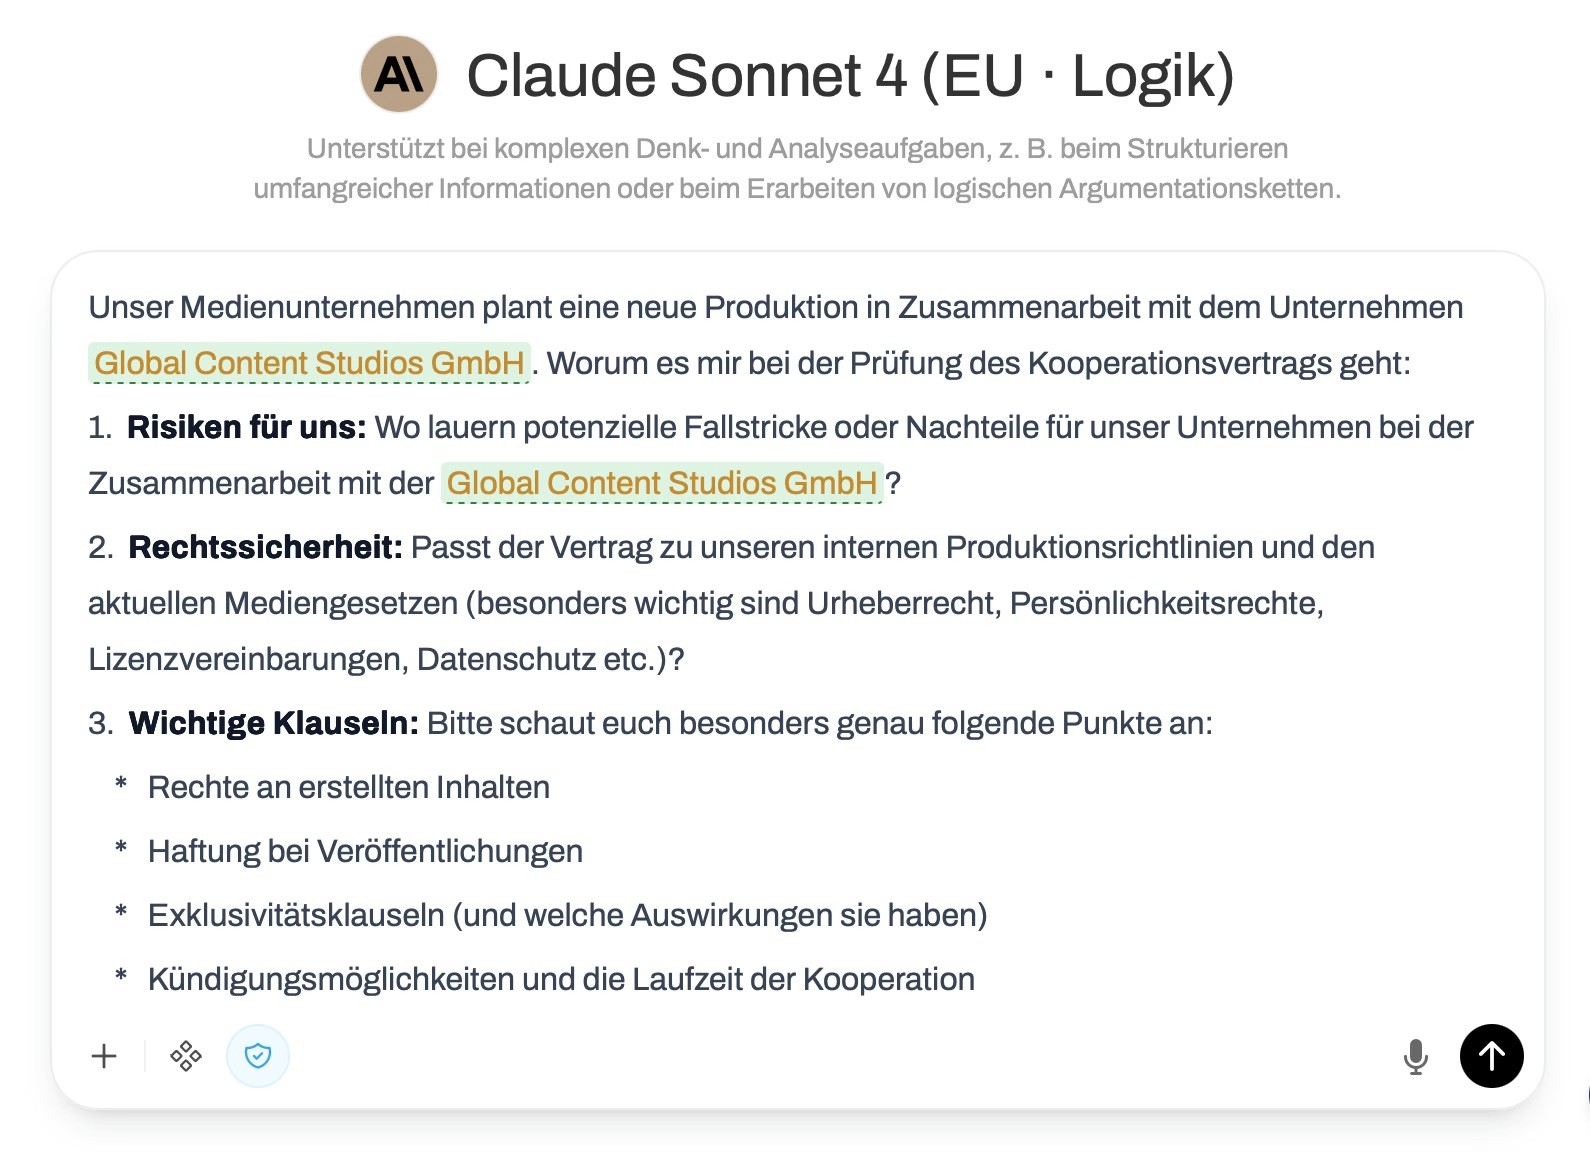Click the Lizenzvereinbarungen, Datenschutz etc. line
The width and height of the screenshot is (1590, 1152).
click(x=386, y=659)
